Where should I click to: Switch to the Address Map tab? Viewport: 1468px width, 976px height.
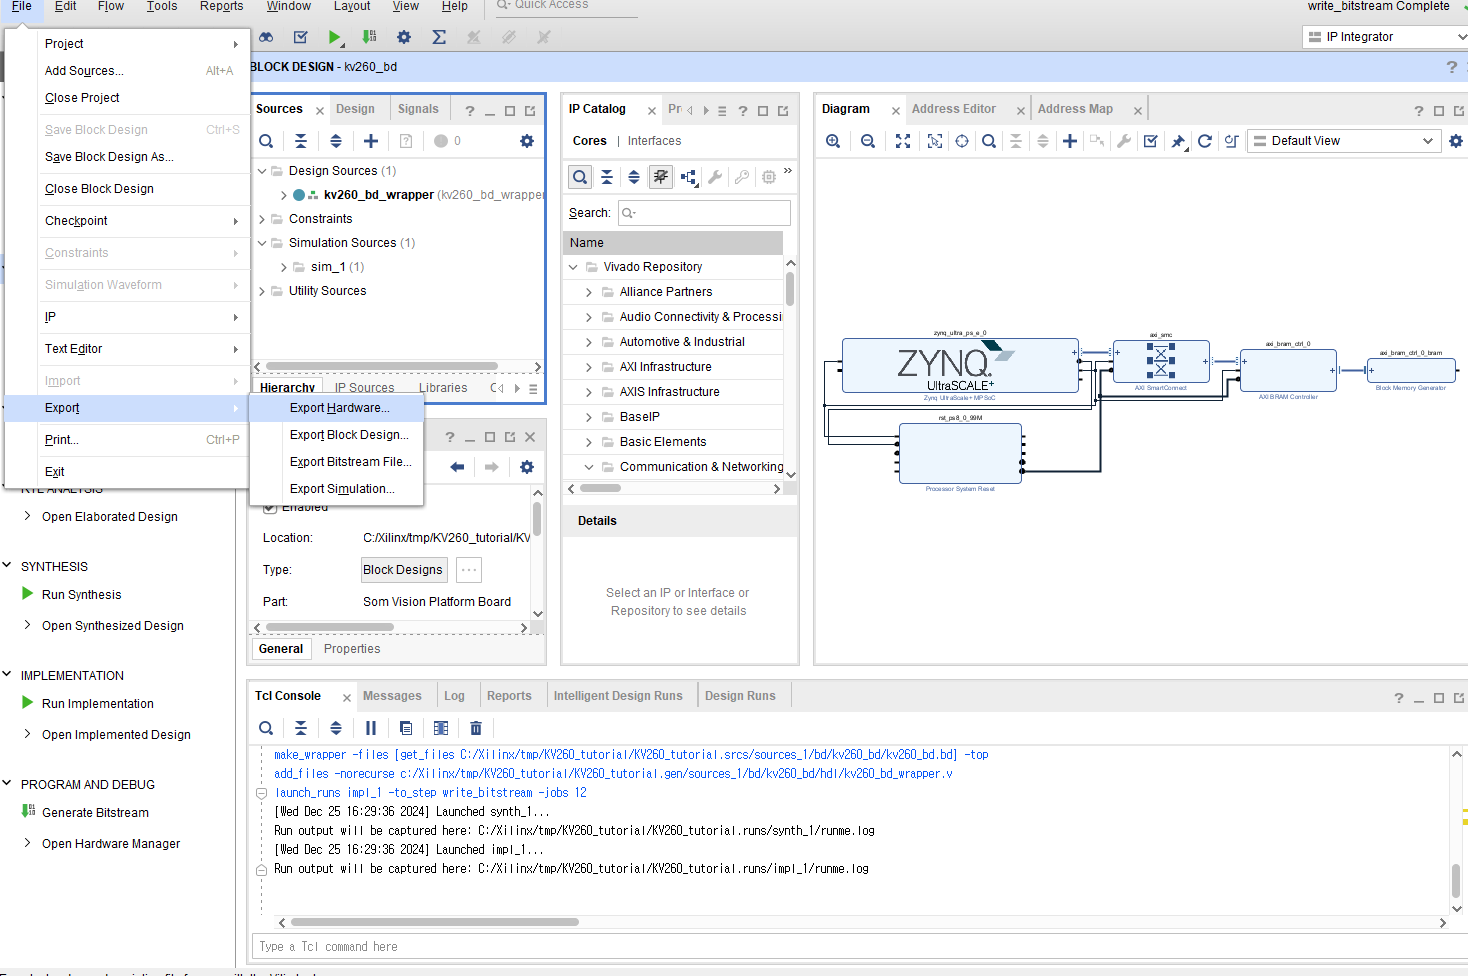pos(1075,109)
